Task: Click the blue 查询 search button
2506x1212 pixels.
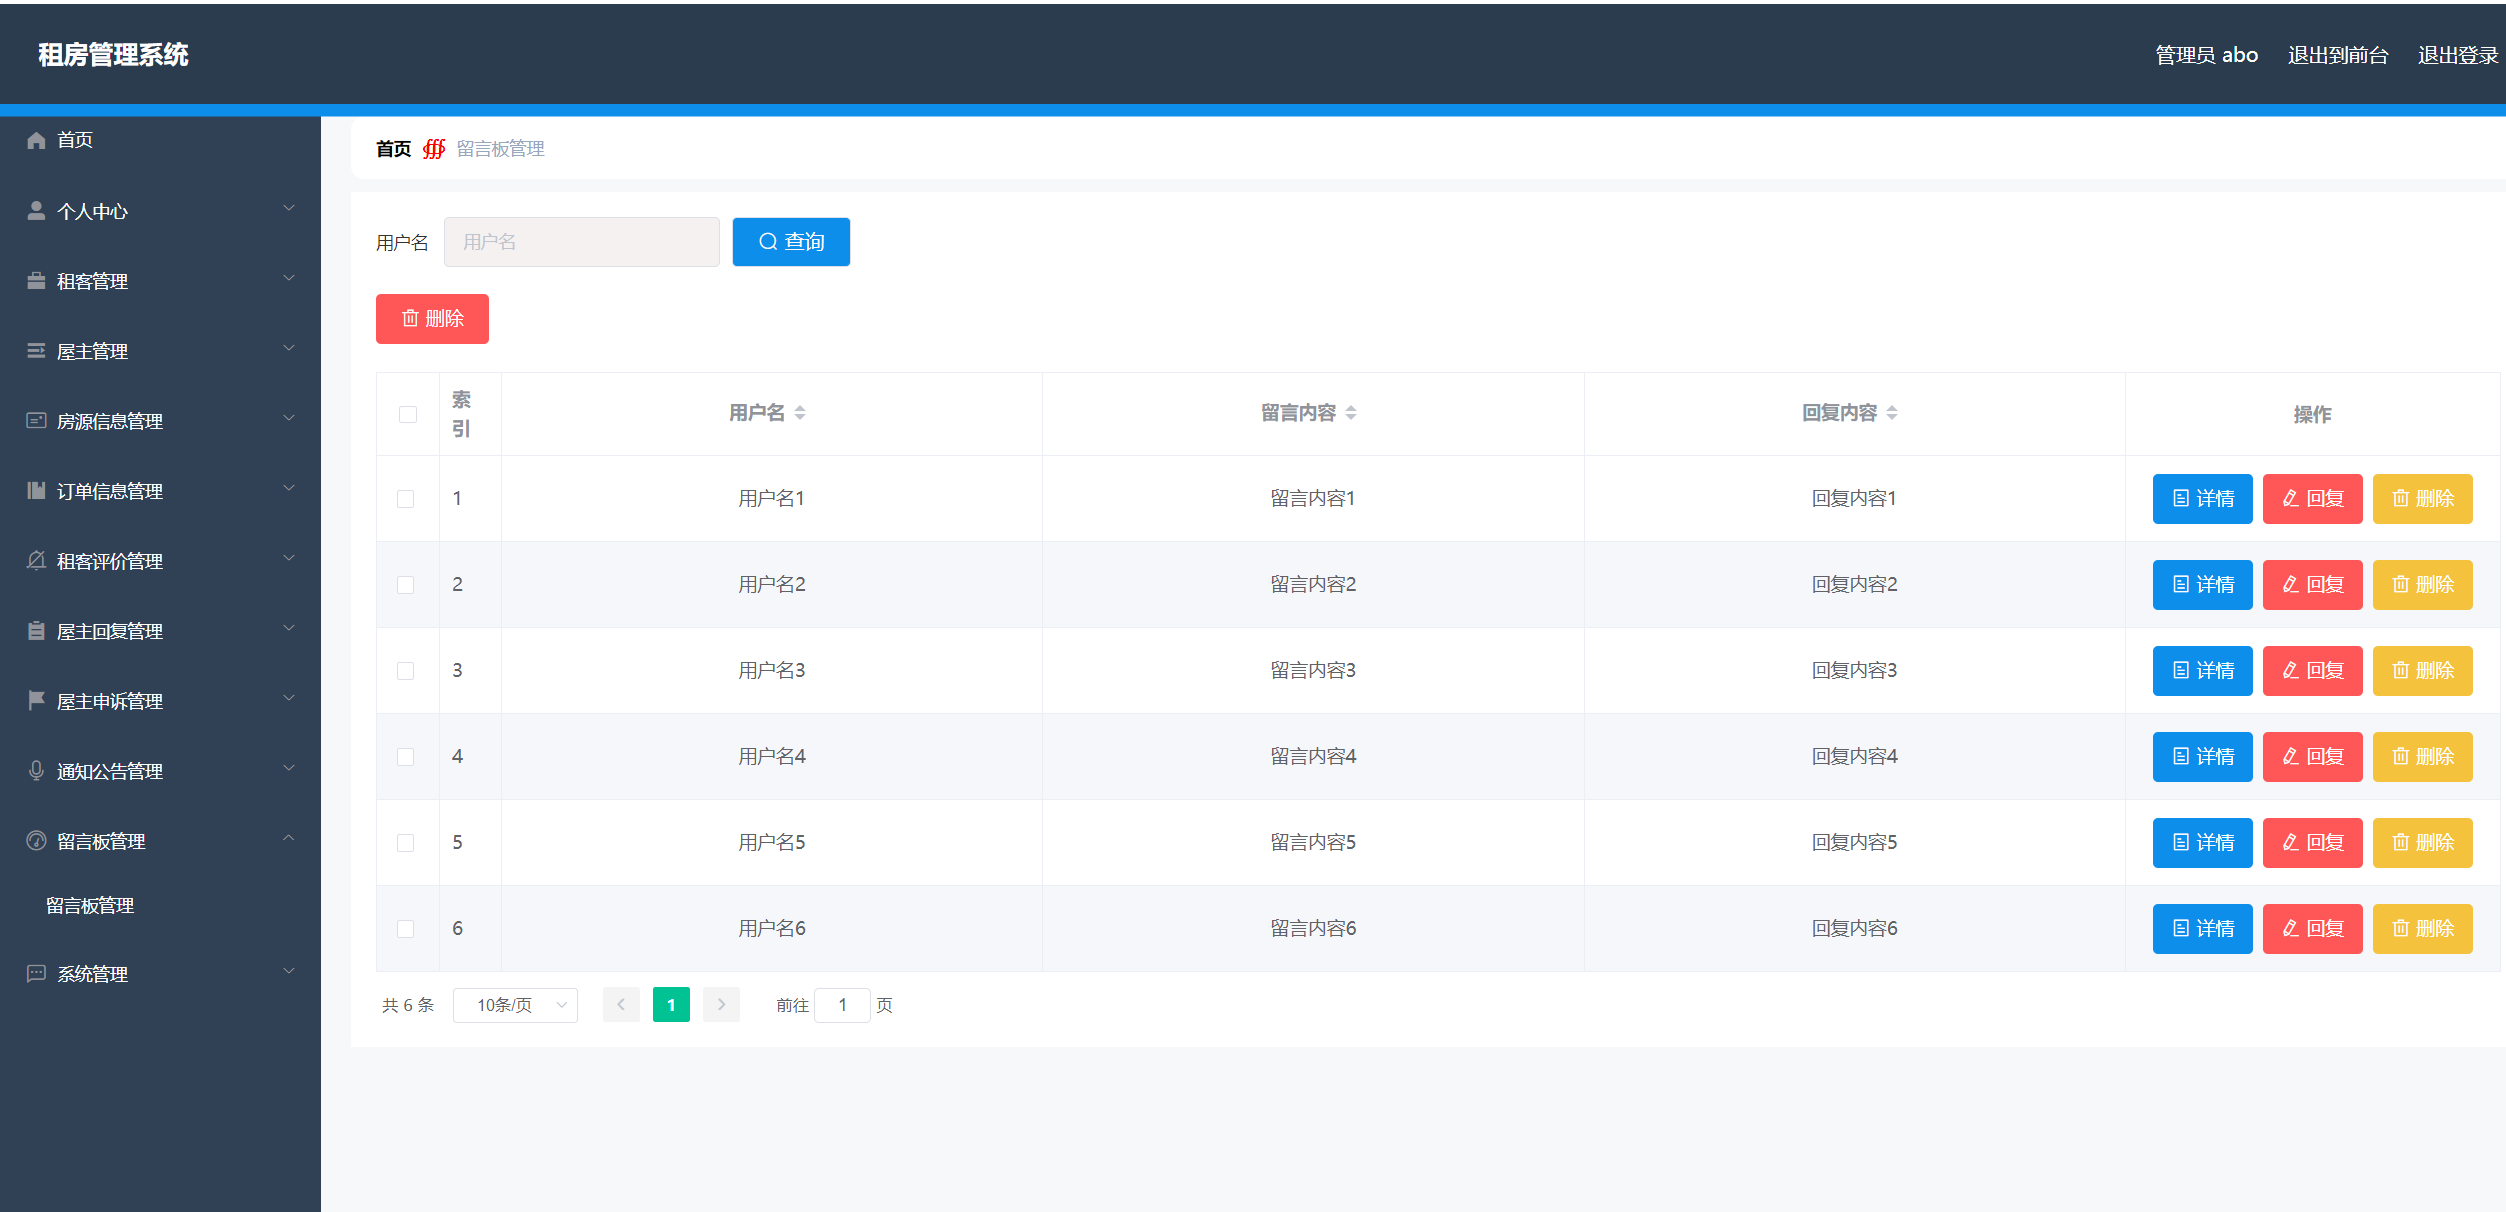Action: (x=791, y=242)
